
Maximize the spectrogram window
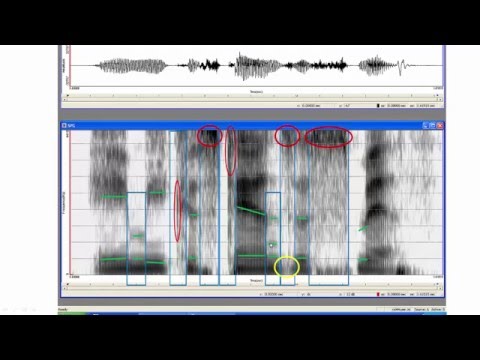click(x=433, y=125)
